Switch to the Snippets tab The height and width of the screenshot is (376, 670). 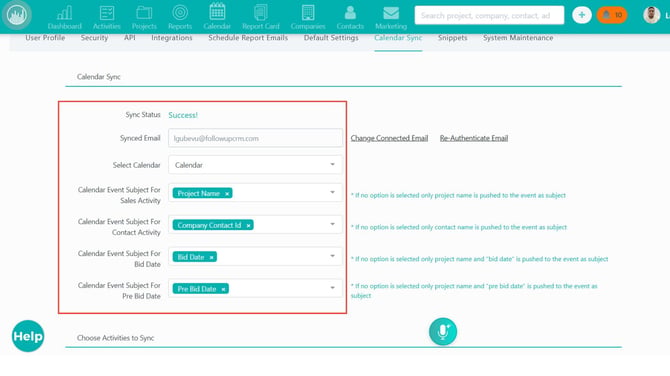point(453,38)
